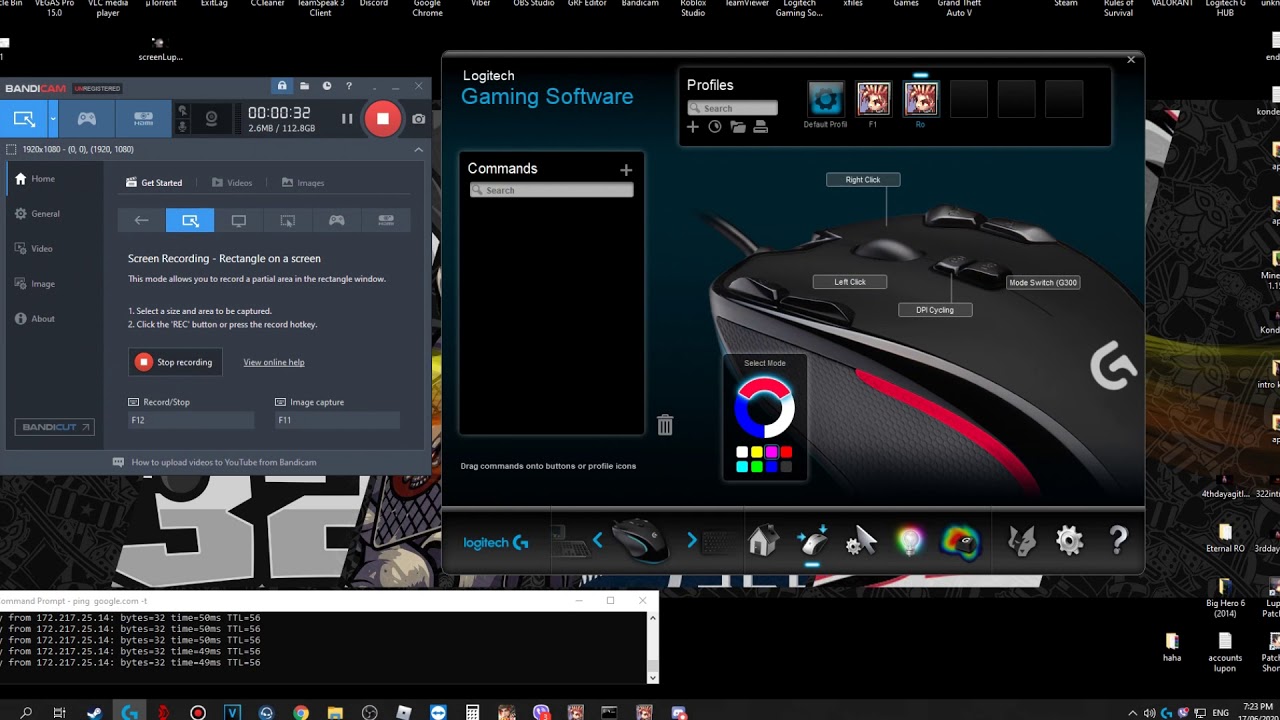This screenshot has width=1280, height=720.
Task: Open the help question mark in Logitech bar
Action: (x=1118, y=541)
